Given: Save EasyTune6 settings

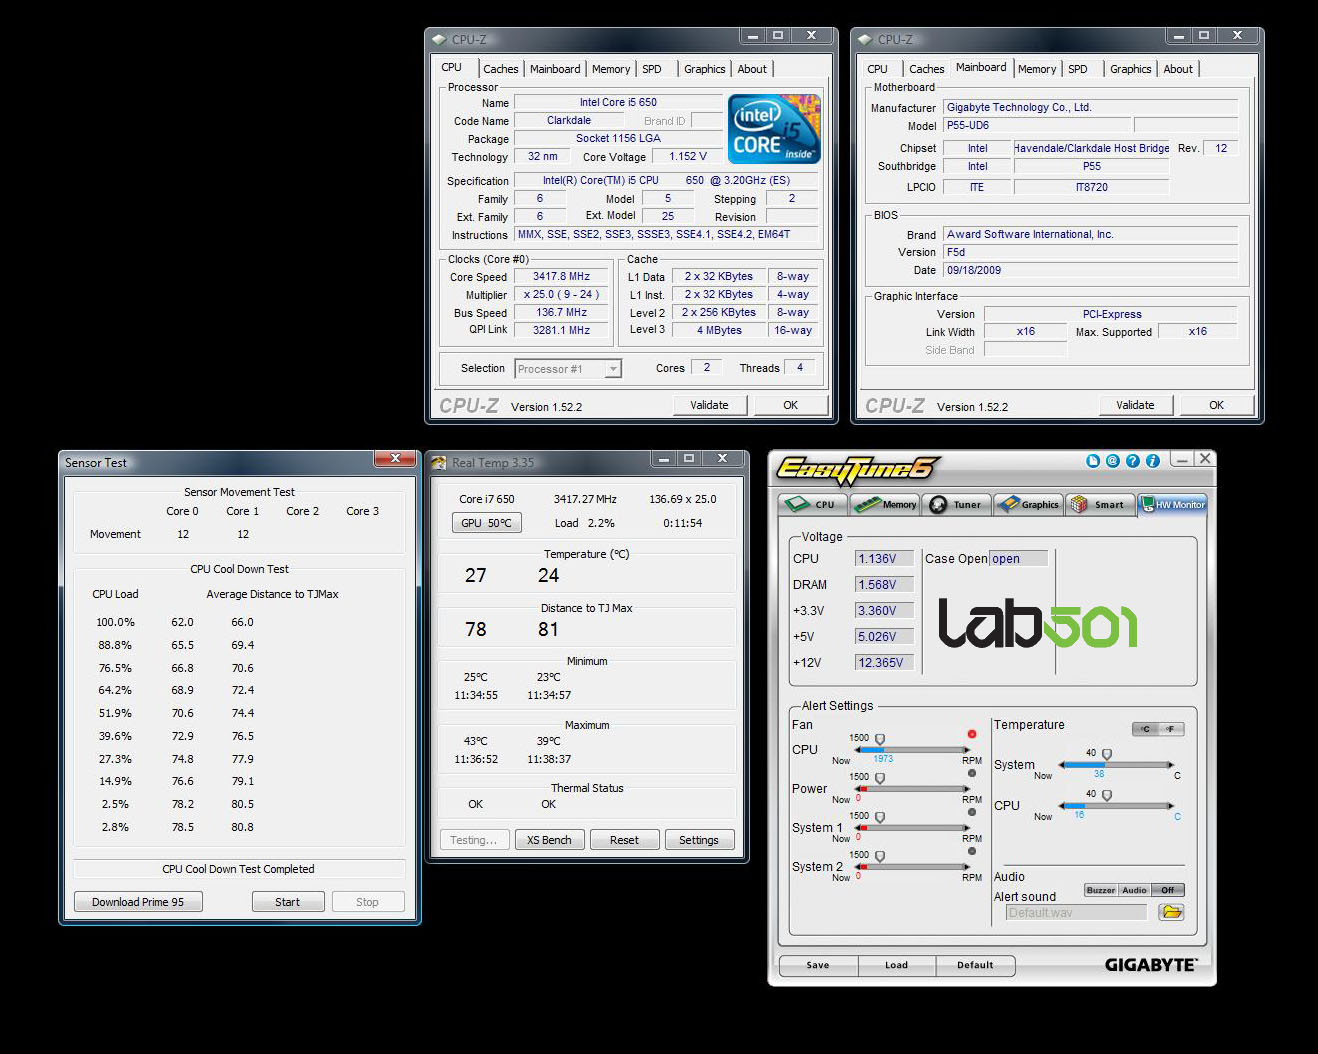Looking at the screenshot, I should (x=818, y=965).
